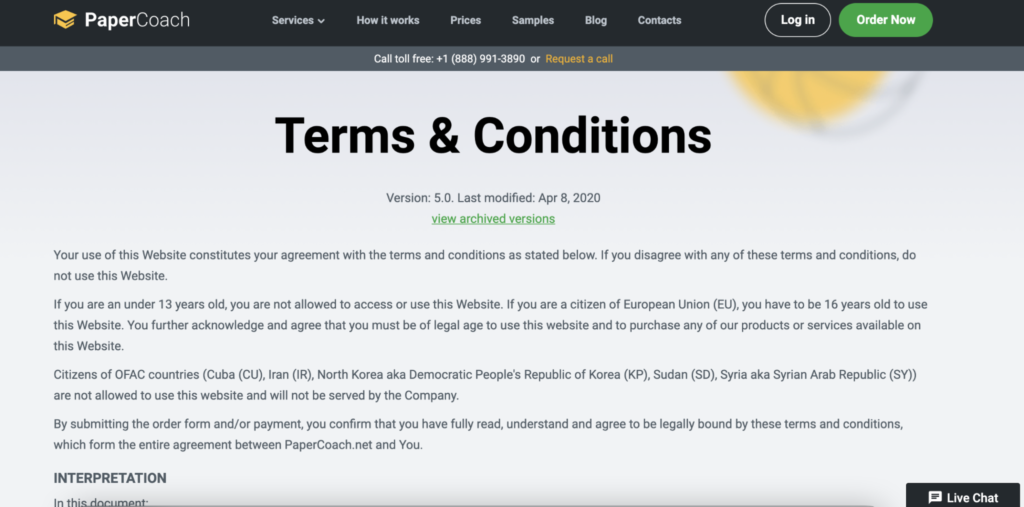The width and height of the screenshot is (1024, 507).
Task: Click the green Order Now button
Action: [886, 20]
